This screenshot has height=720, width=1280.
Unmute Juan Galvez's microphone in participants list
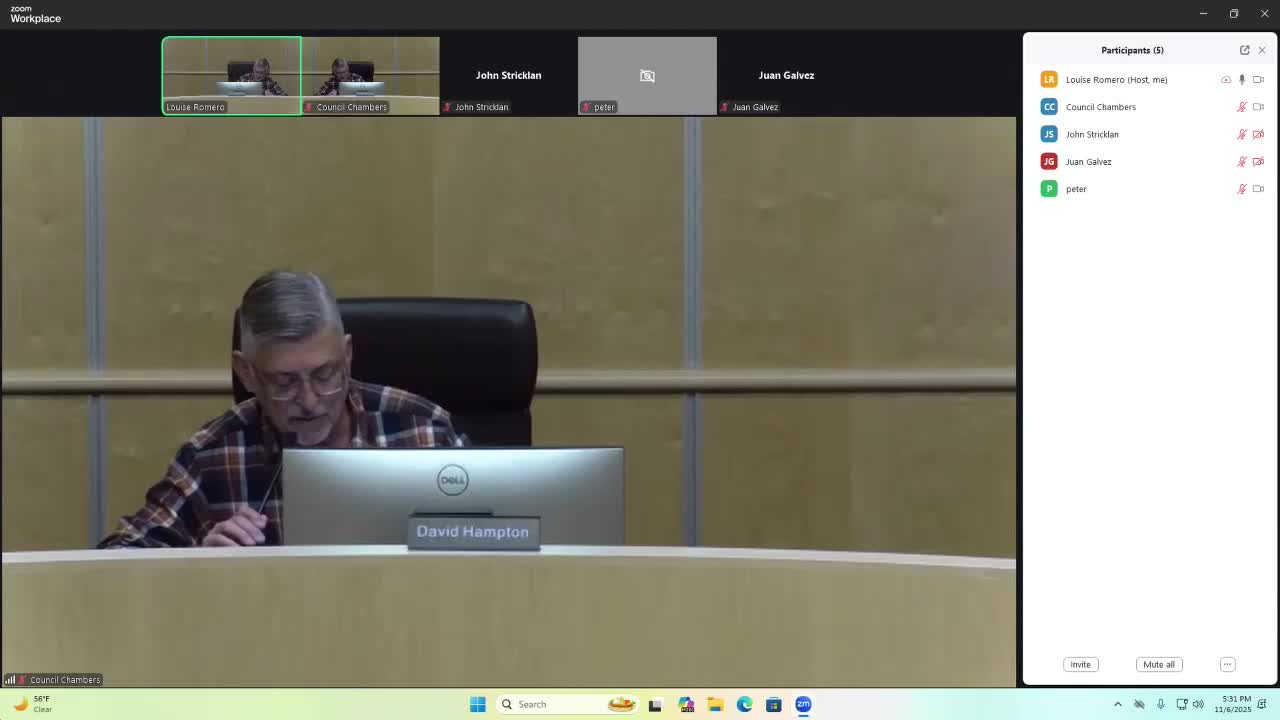click(x=1242, y=161)
